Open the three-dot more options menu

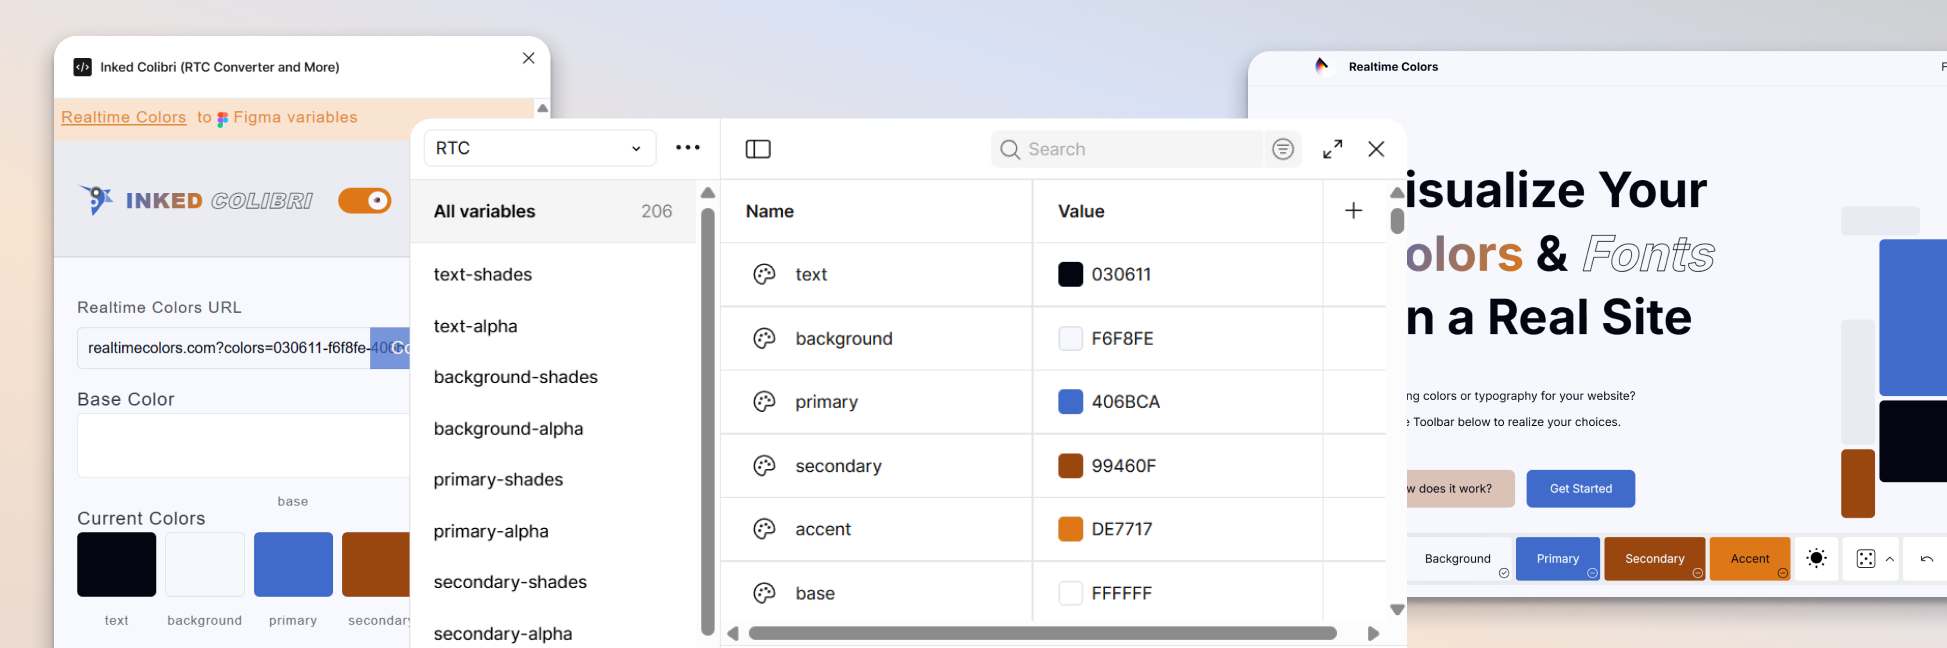[x=688, y=148]
